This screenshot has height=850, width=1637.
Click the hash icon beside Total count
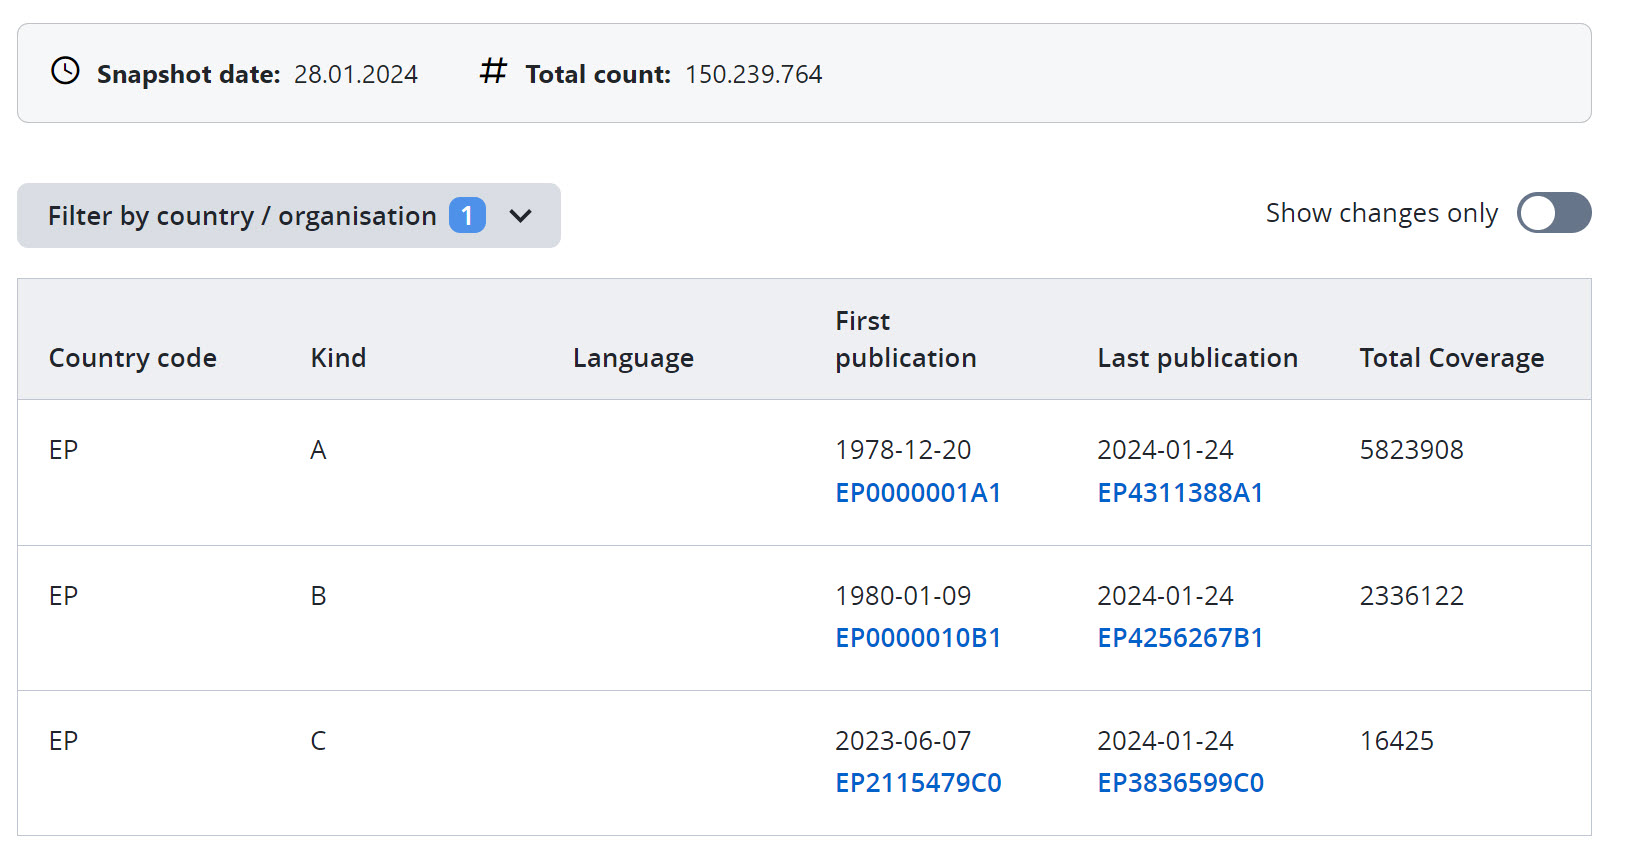tap(493, 72)
